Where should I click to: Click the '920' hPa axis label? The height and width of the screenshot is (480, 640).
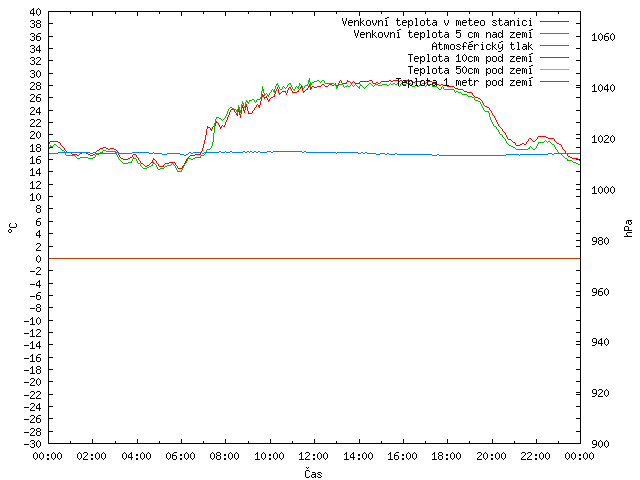600,393
